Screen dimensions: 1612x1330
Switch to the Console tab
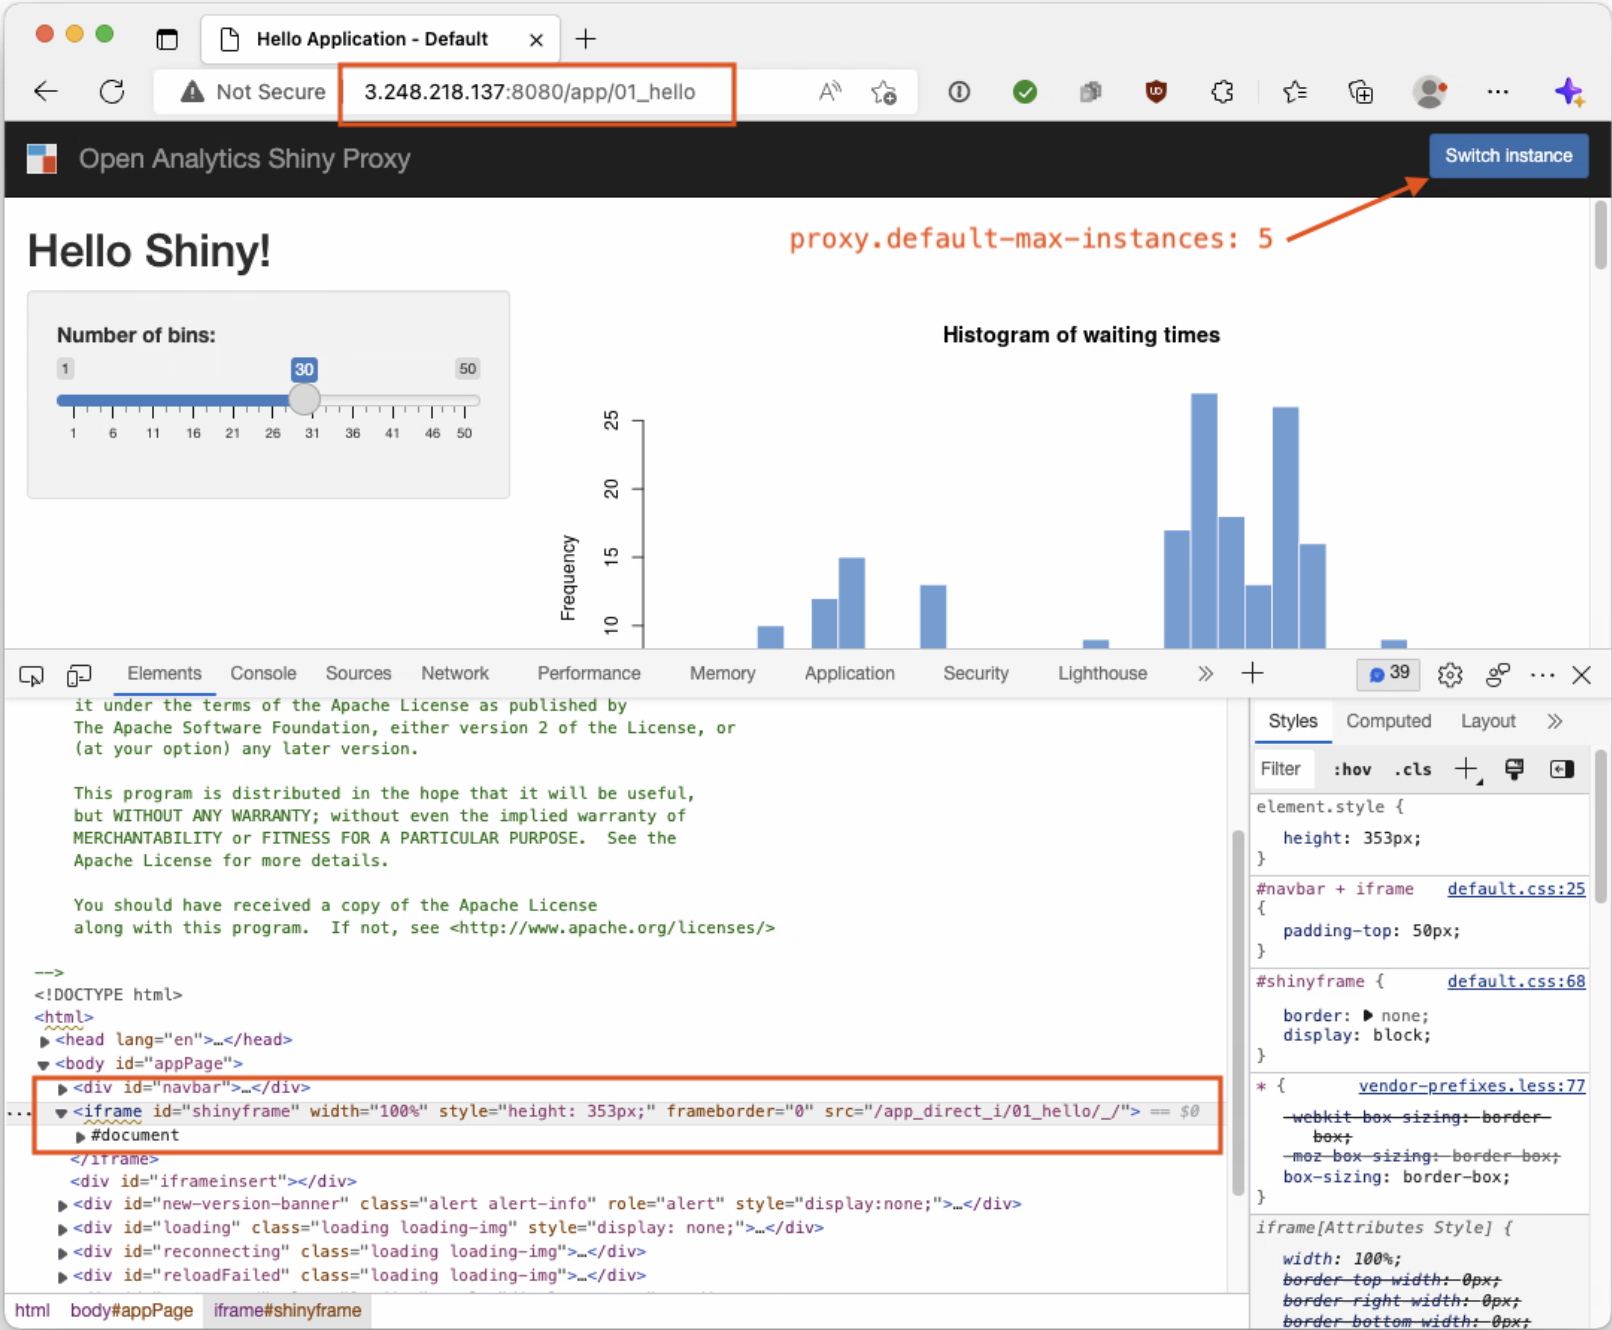coord(263,673)
